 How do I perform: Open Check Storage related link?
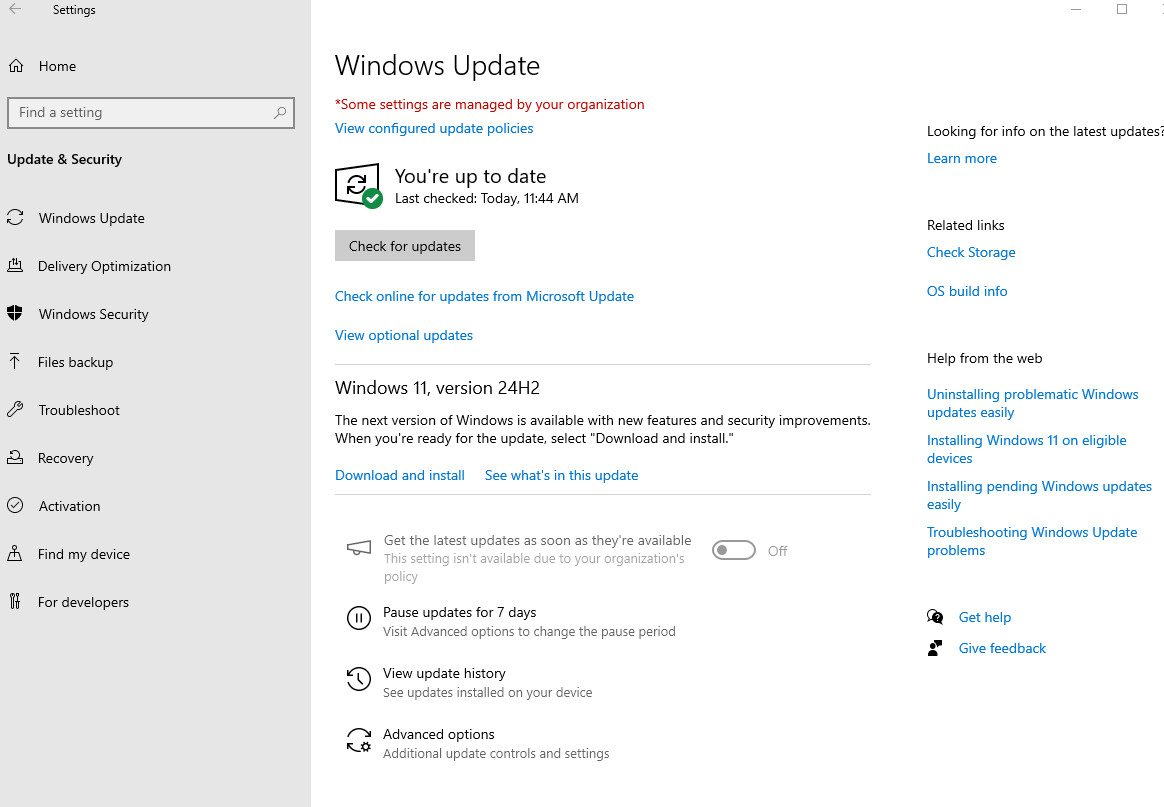(971, 252)
